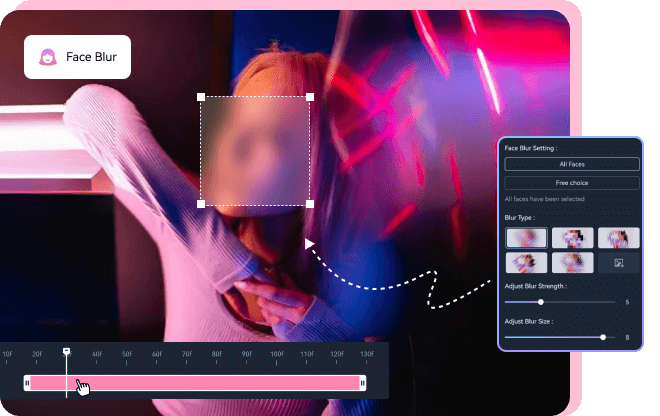Screen dimensions: 660x416
Task: Click the clip's right trim handle
Action: point(362,383)
